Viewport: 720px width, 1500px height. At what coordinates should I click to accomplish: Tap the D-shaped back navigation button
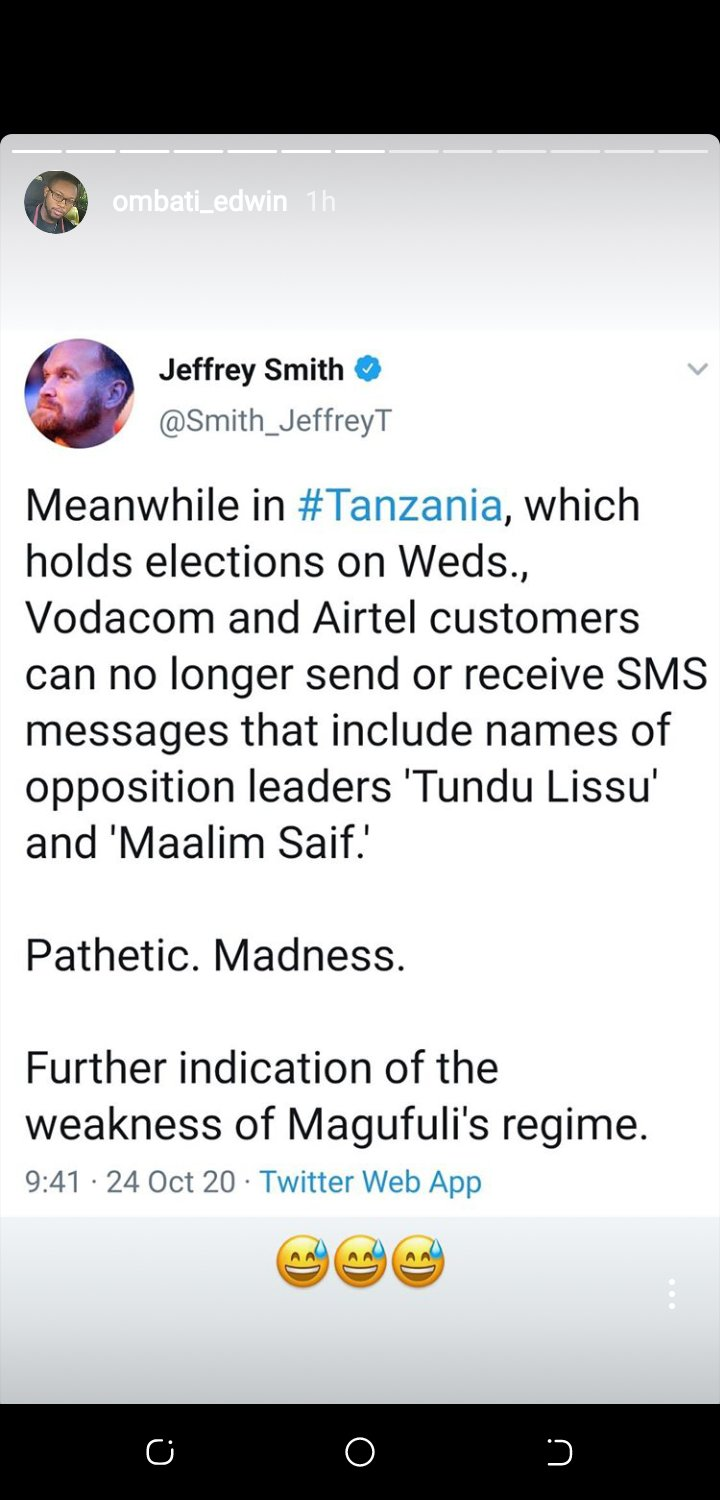[x=559, y=1452]
